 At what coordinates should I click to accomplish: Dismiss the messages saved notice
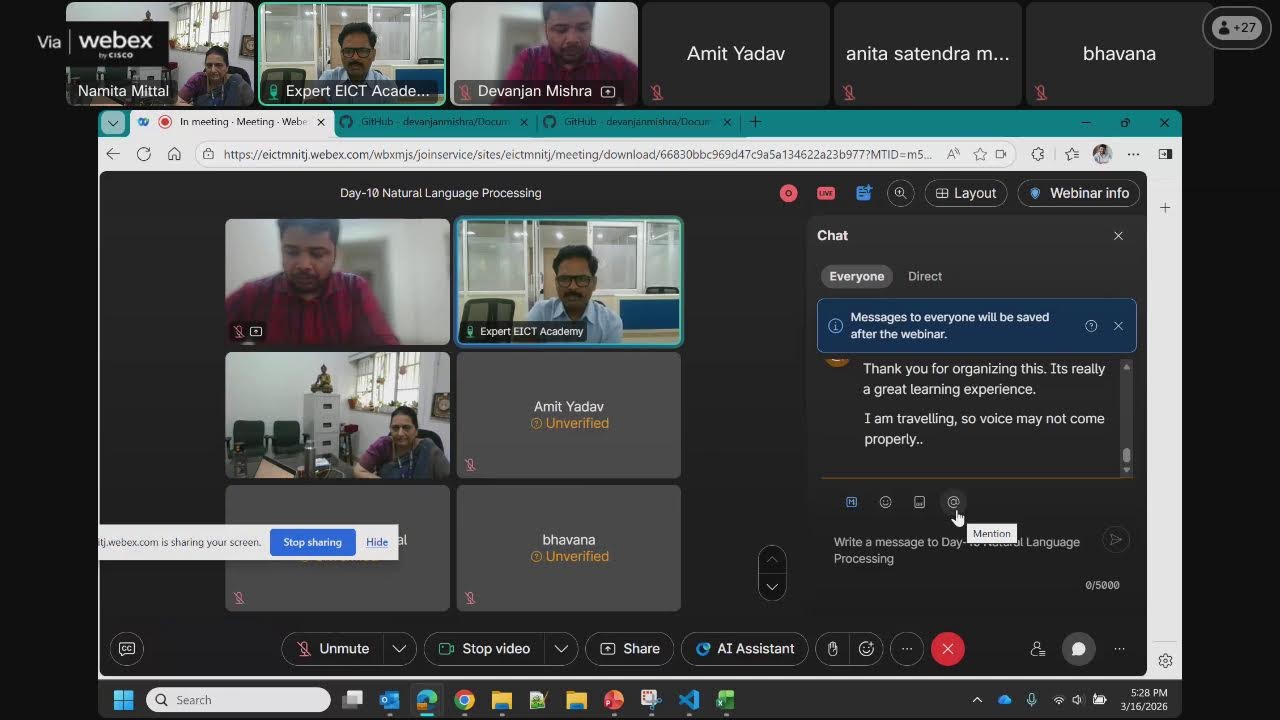1118,326
